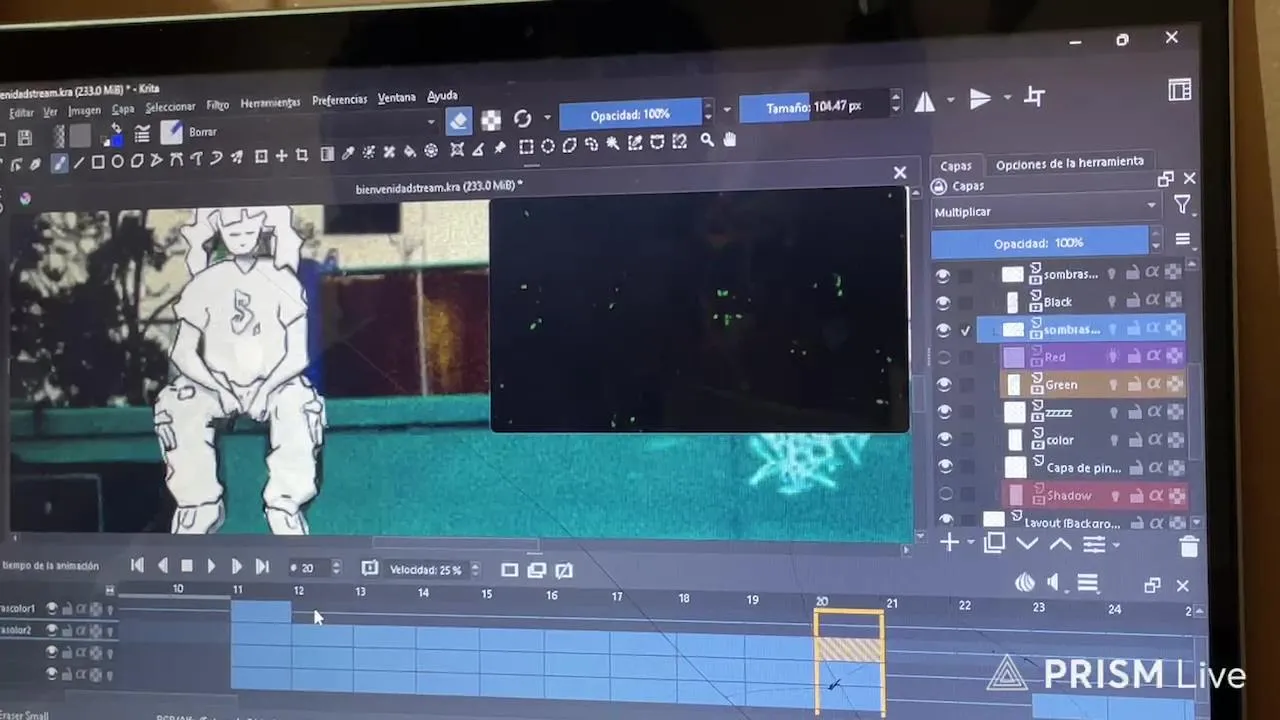Open dropdown next to reload preset icon
This screenshot has width=1280, height=720.
(x=547, y=118)
